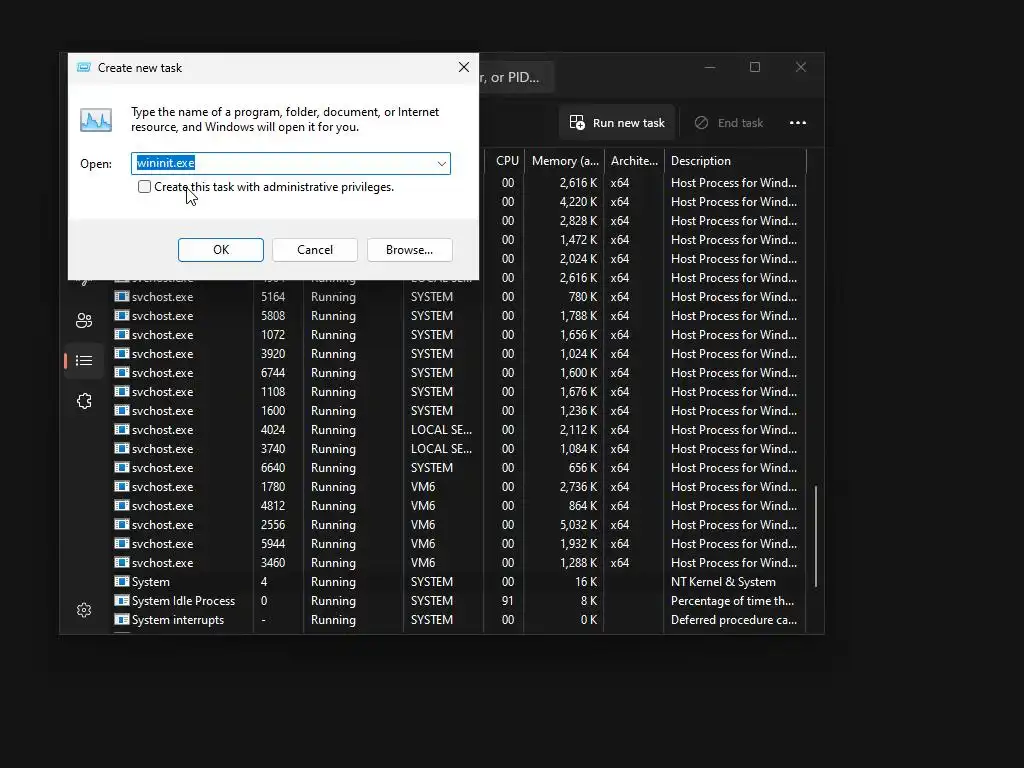Confirm with the OK button

221,249
